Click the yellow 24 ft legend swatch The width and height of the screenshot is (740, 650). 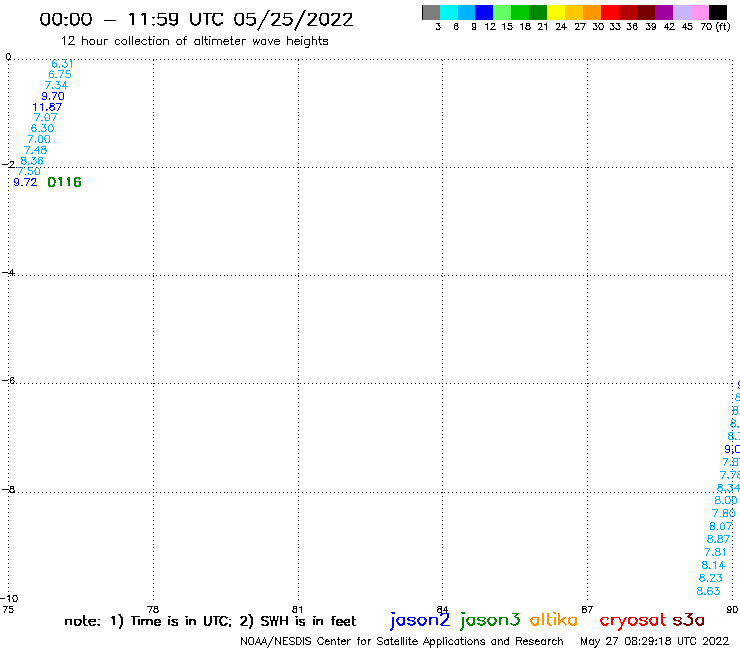tap(556, 12)
